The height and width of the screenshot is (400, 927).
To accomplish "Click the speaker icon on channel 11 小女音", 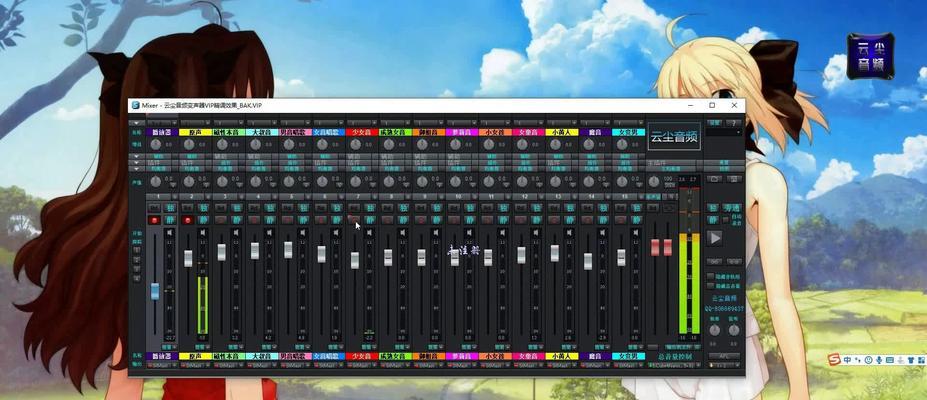I will [x=503, y=233].
